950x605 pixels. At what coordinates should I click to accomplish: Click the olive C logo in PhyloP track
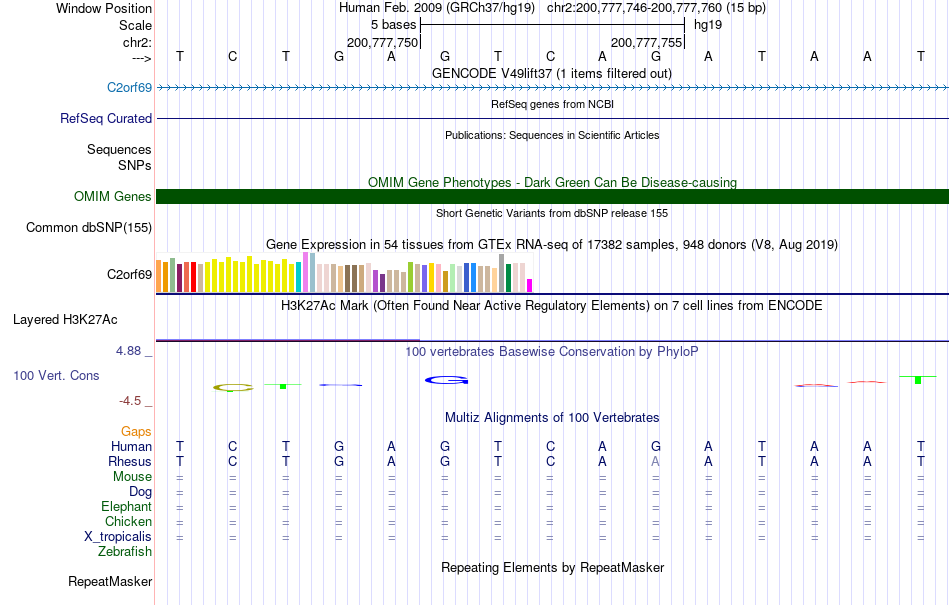tap(233, 388)
